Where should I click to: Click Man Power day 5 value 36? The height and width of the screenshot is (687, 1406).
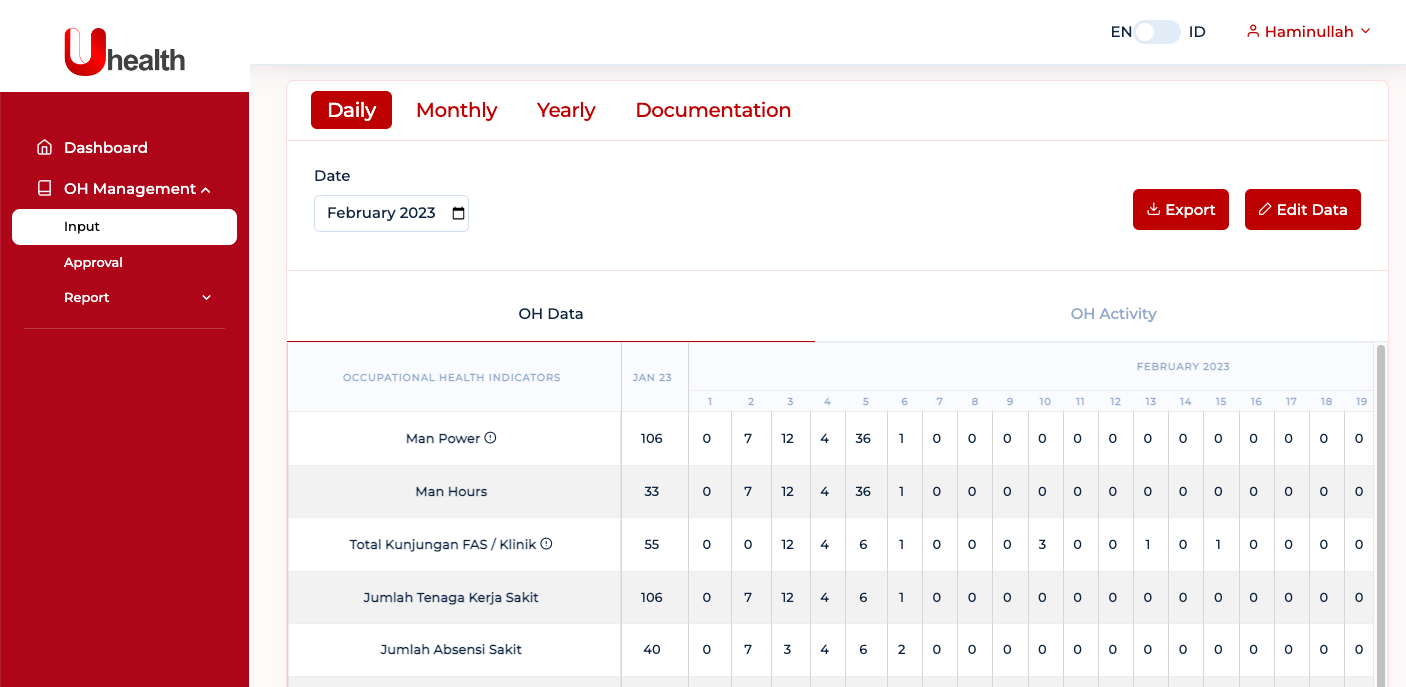863,438
